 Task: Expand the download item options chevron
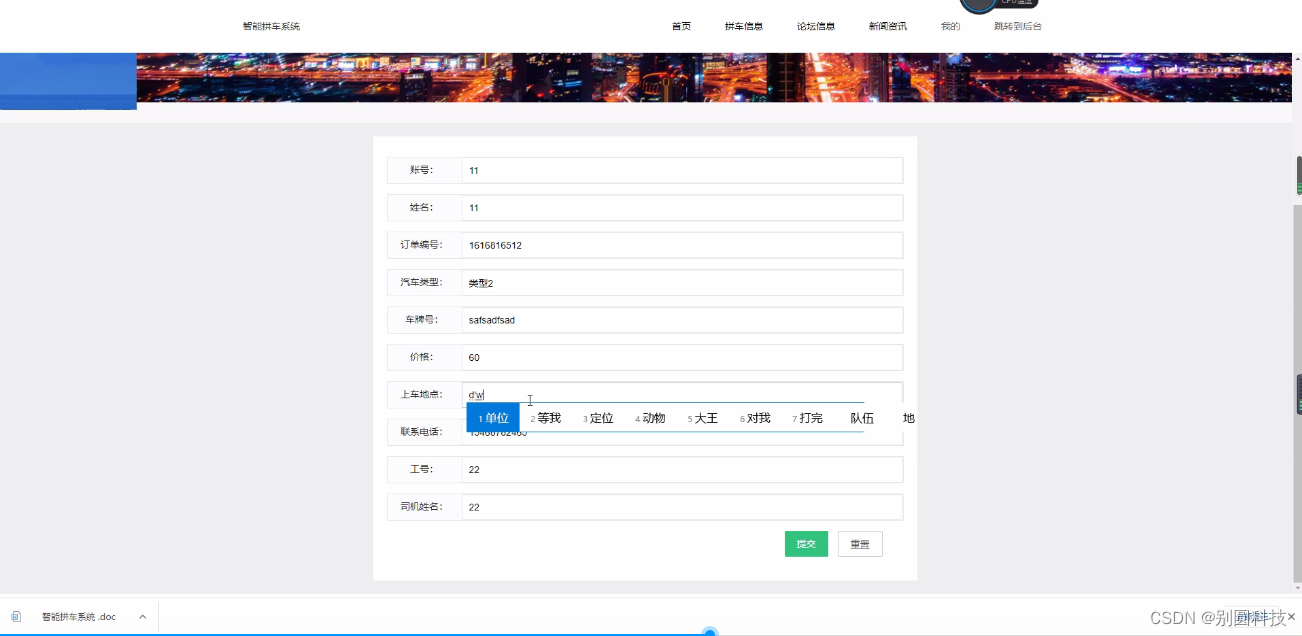click(142, 617)
